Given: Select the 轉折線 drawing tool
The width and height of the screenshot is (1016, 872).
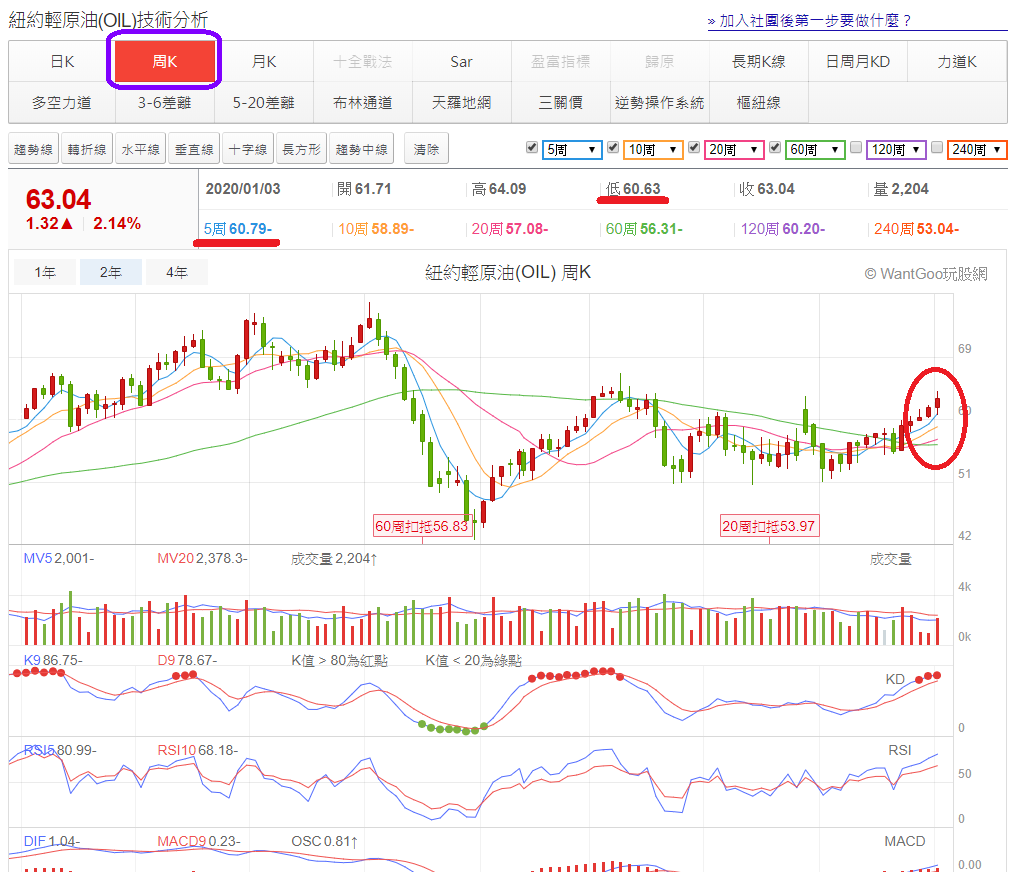Looking at the screenshot, I should (x=87, y=150).
